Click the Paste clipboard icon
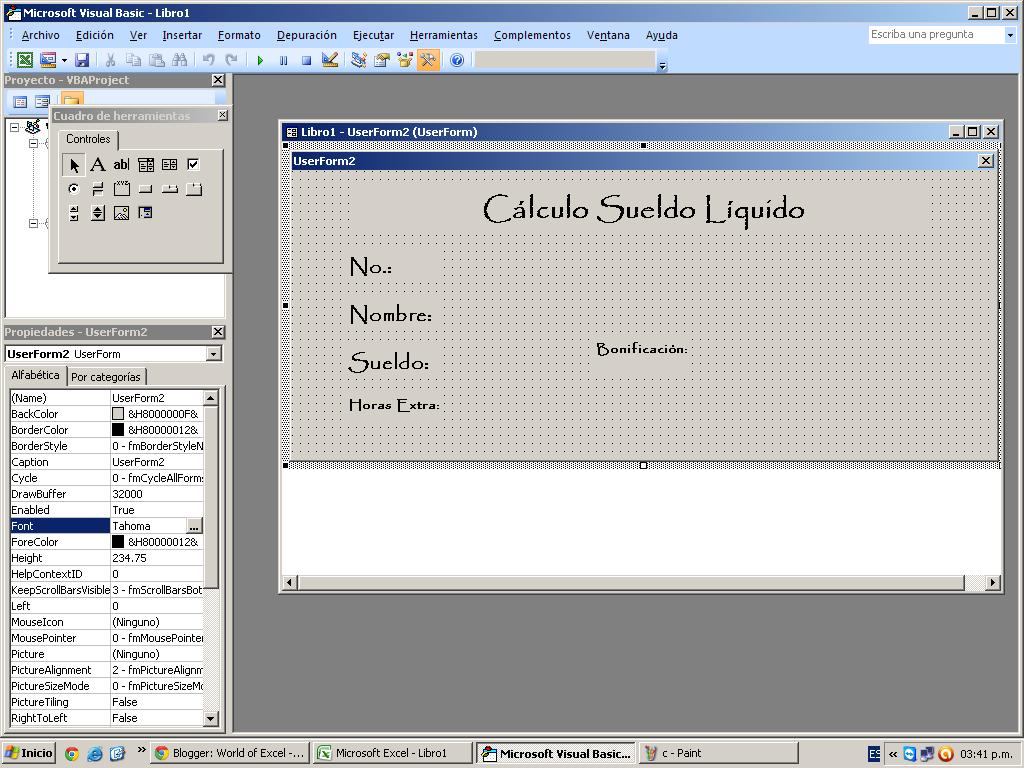Screen dimensions: 1024x768 157,60
